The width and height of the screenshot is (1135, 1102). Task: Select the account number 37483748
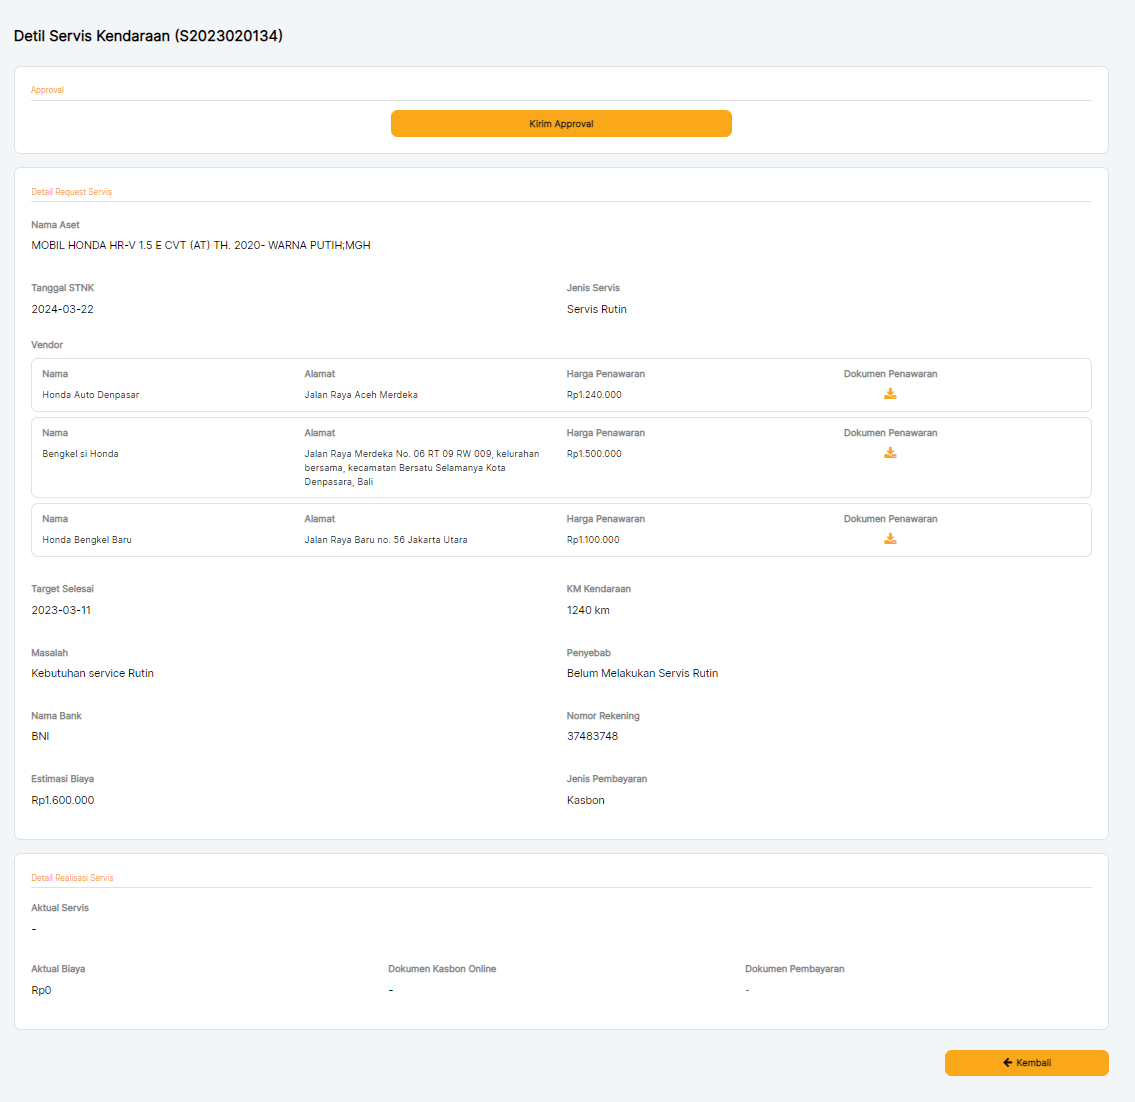[592, 736]
